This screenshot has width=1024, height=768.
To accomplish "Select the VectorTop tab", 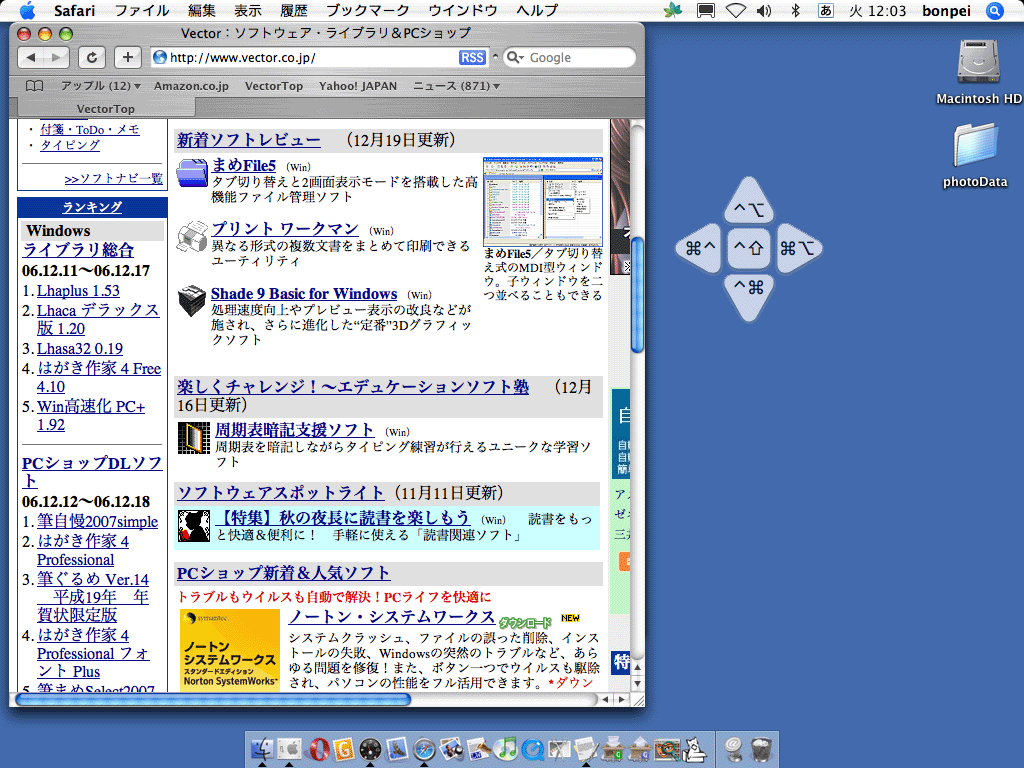I will pos(105,108).
